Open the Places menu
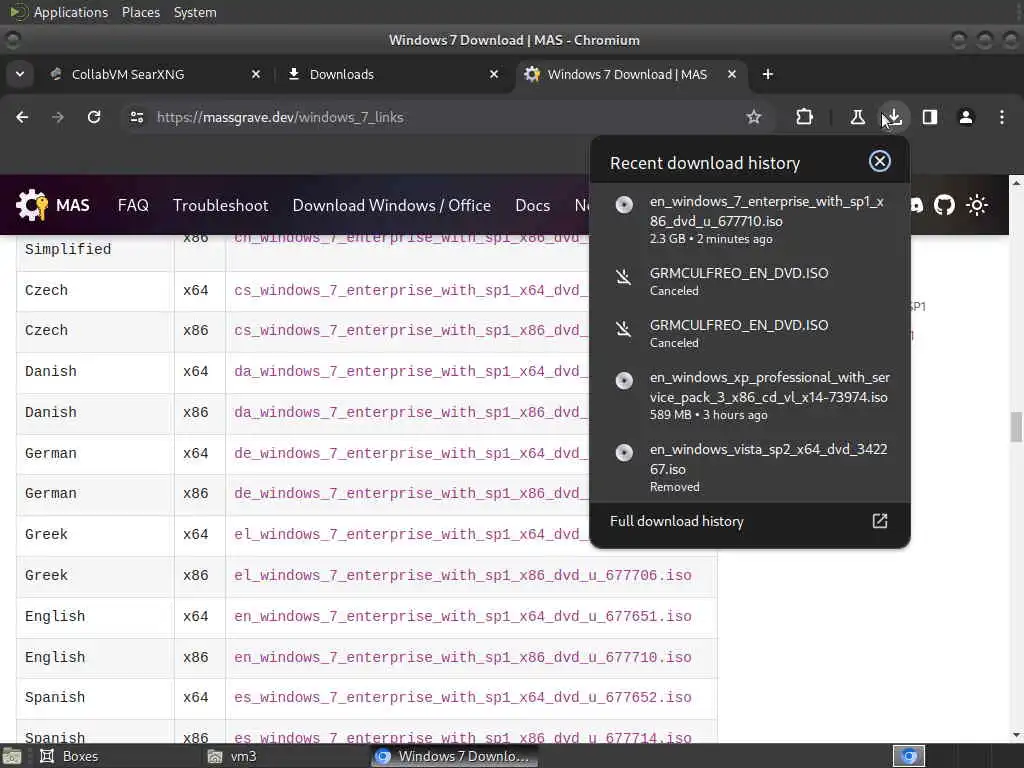The width and height of the screenshot is (1024, 768). pyautogui.click(x=140, y=12)
